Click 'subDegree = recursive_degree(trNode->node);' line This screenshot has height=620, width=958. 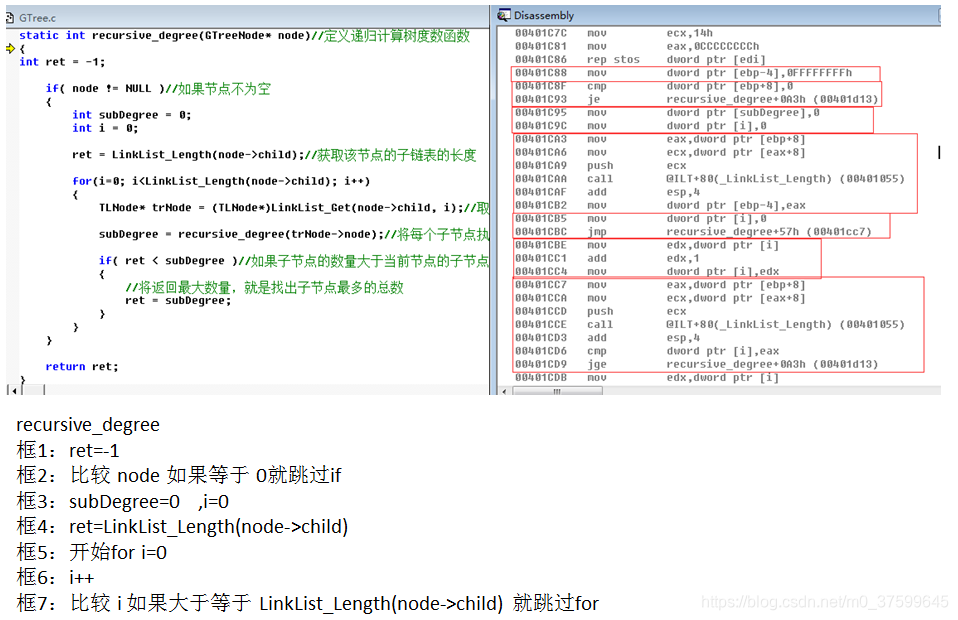click(294, 234)
